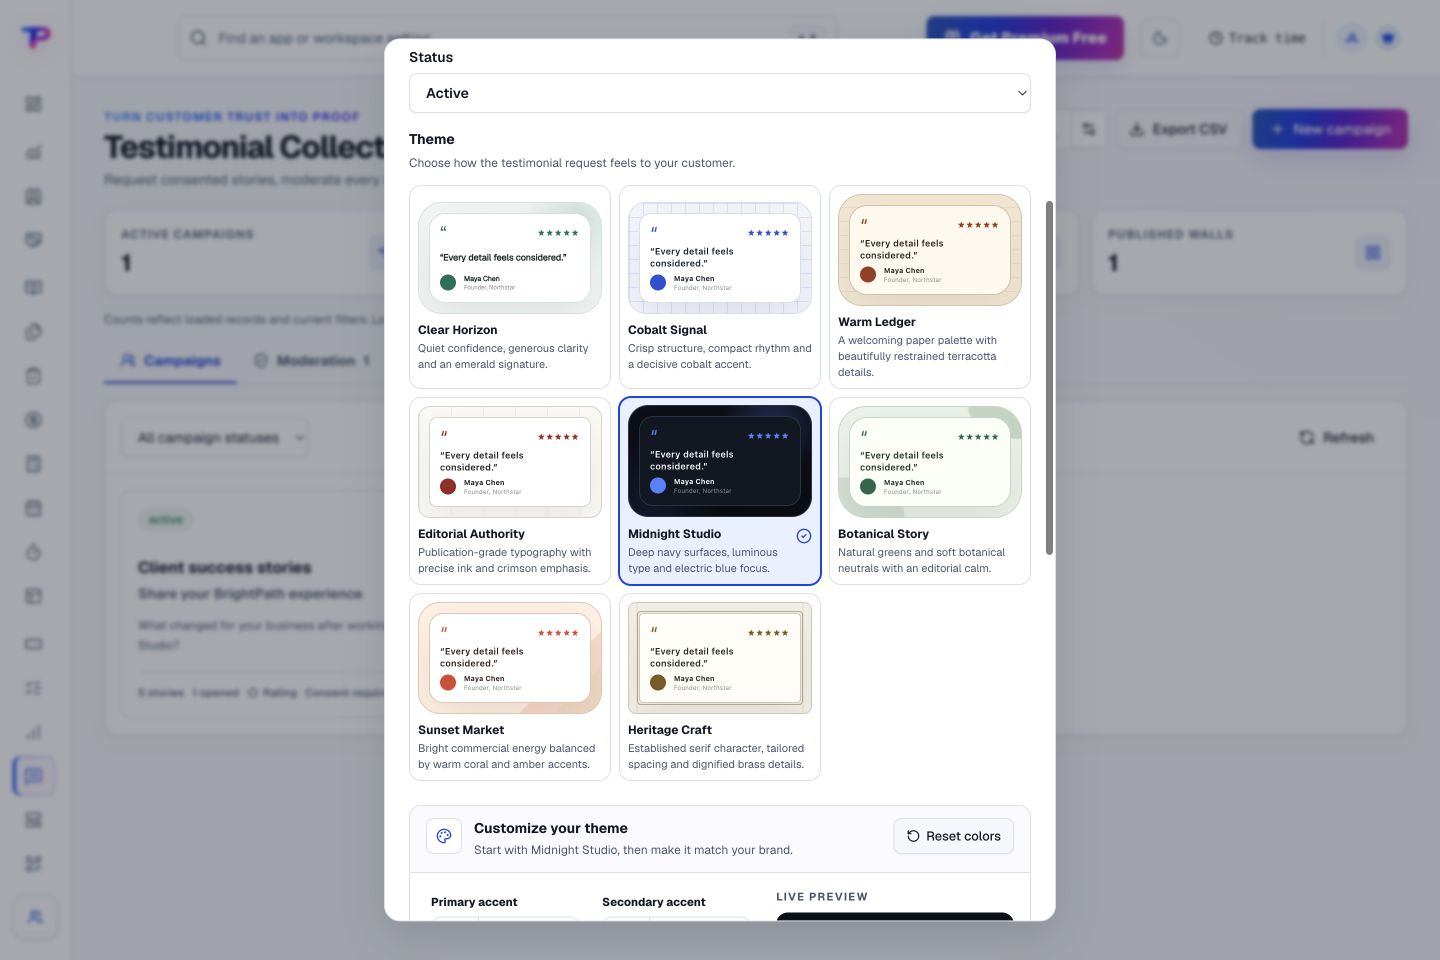Click the palette icon beside Customize your theme
Image resolution: width=1440 pixels, height=960 pixels.
(444, 836)
